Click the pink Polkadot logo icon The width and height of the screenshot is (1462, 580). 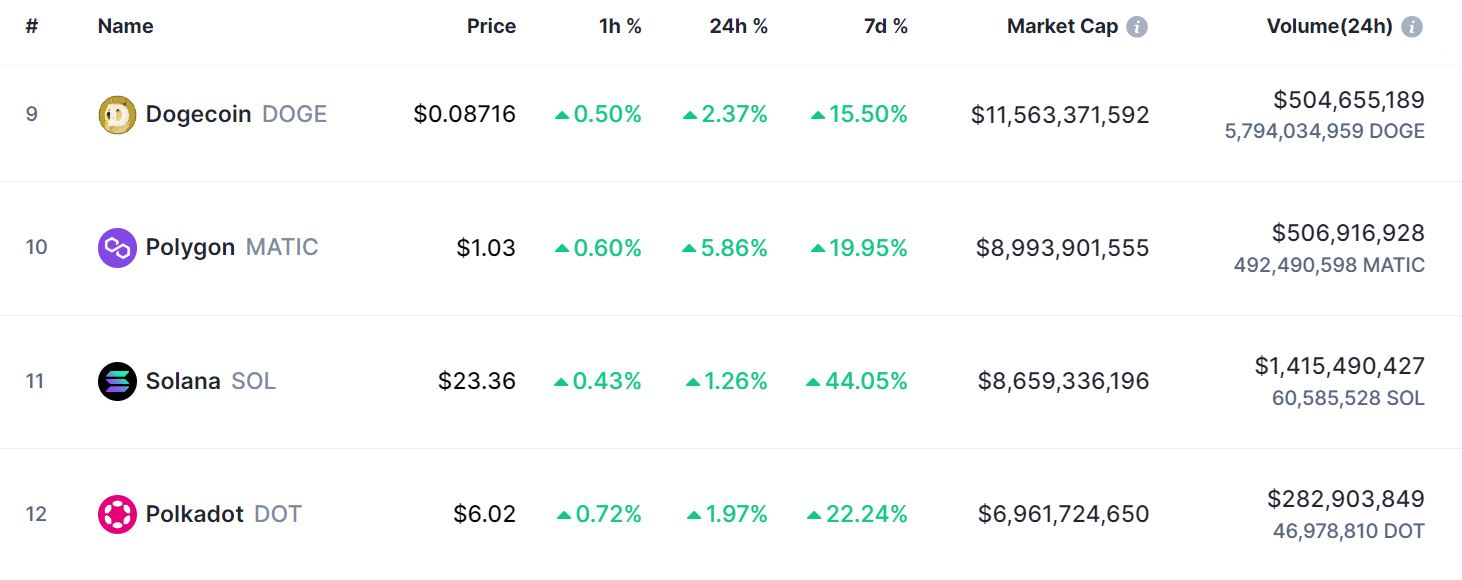coord(117,514)
